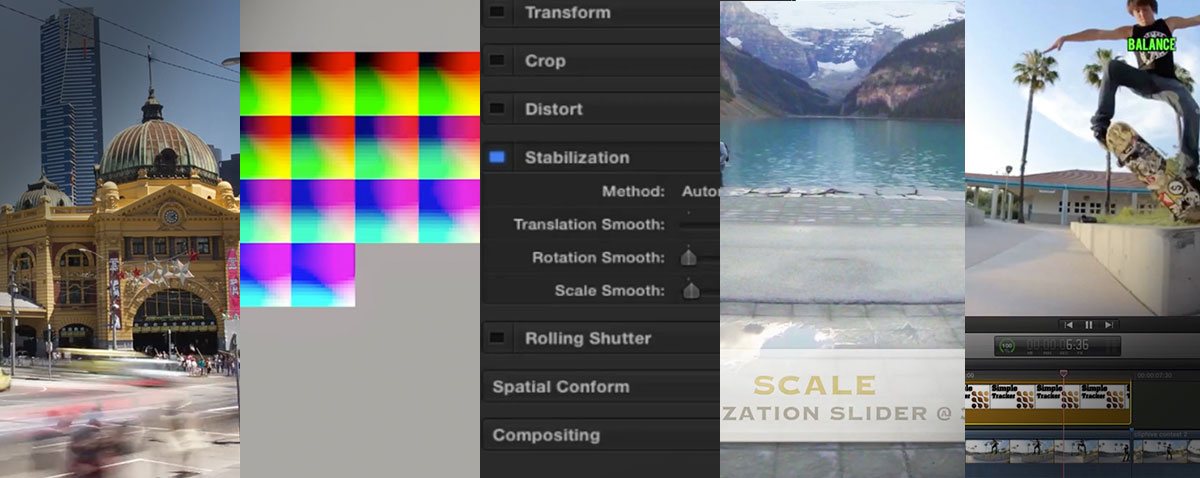Click the Rotation Smooth label
Image resolution: width=1200 pixels, height=478 pixels.
[598, 258]
